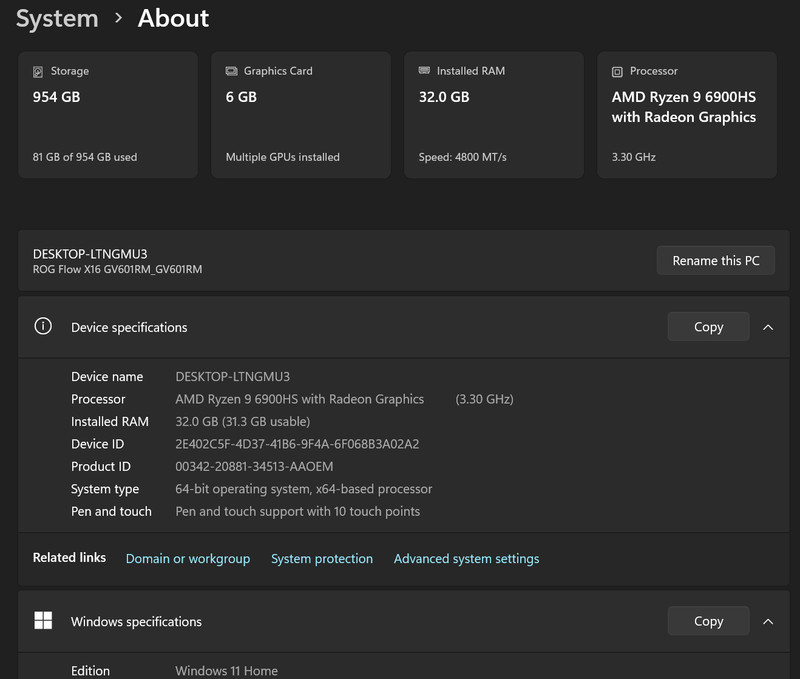
Task: Click the 'Device name' row label
Action: pos(107,376)
